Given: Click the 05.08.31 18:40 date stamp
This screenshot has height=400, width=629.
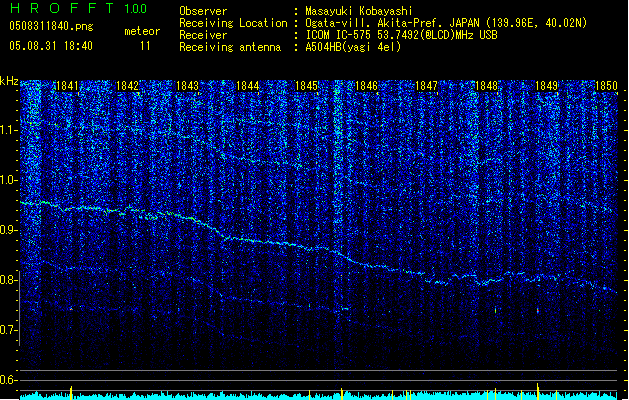Looking at the screenshot, I should tap(49, 46).
